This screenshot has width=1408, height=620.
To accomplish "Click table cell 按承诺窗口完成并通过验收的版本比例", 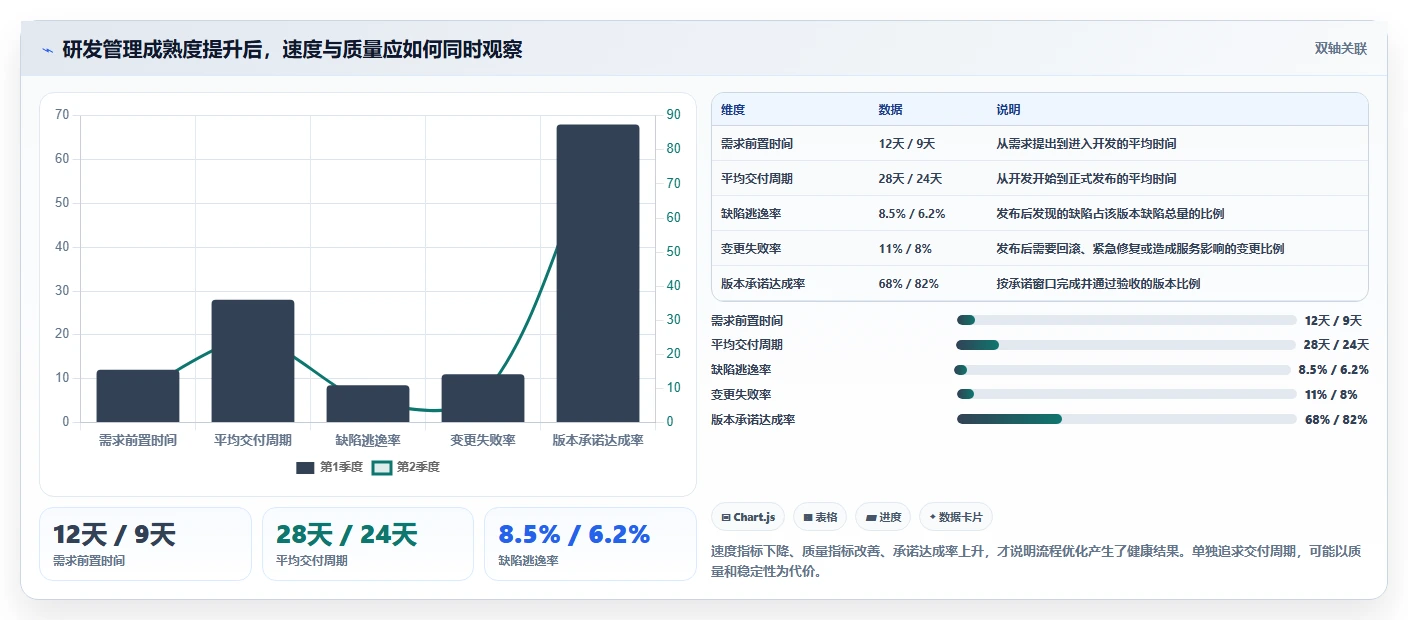I will tap(1098, 284).
